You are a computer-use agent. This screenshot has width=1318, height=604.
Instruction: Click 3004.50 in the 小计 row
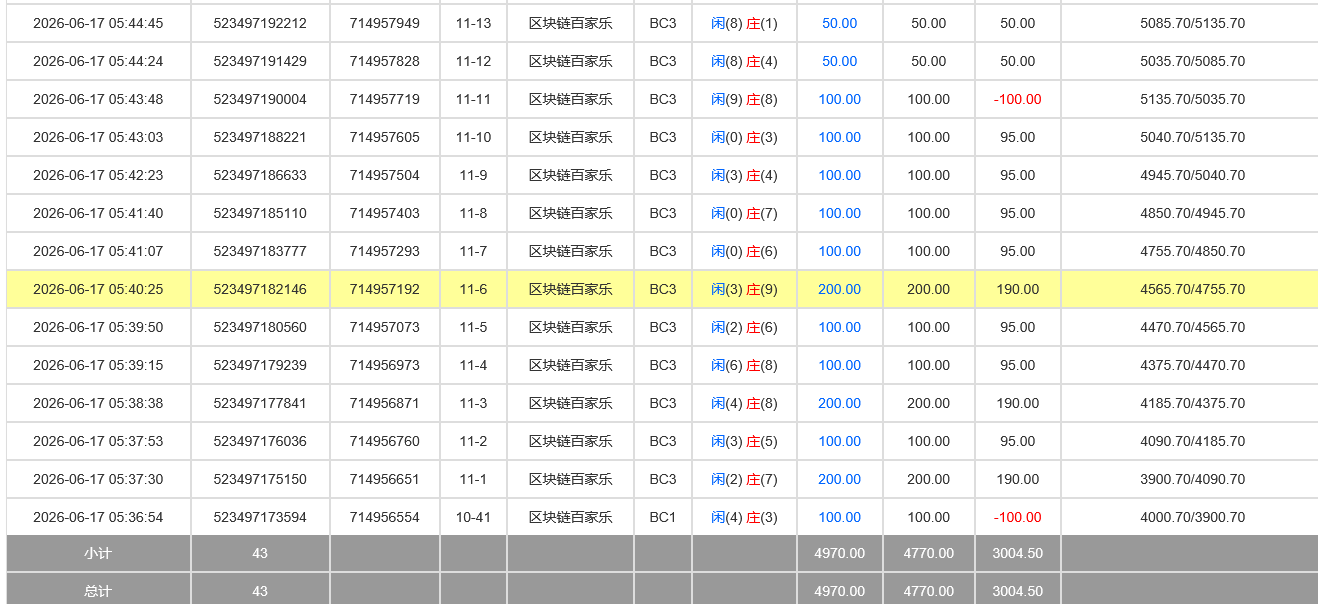click(1018, 553)
